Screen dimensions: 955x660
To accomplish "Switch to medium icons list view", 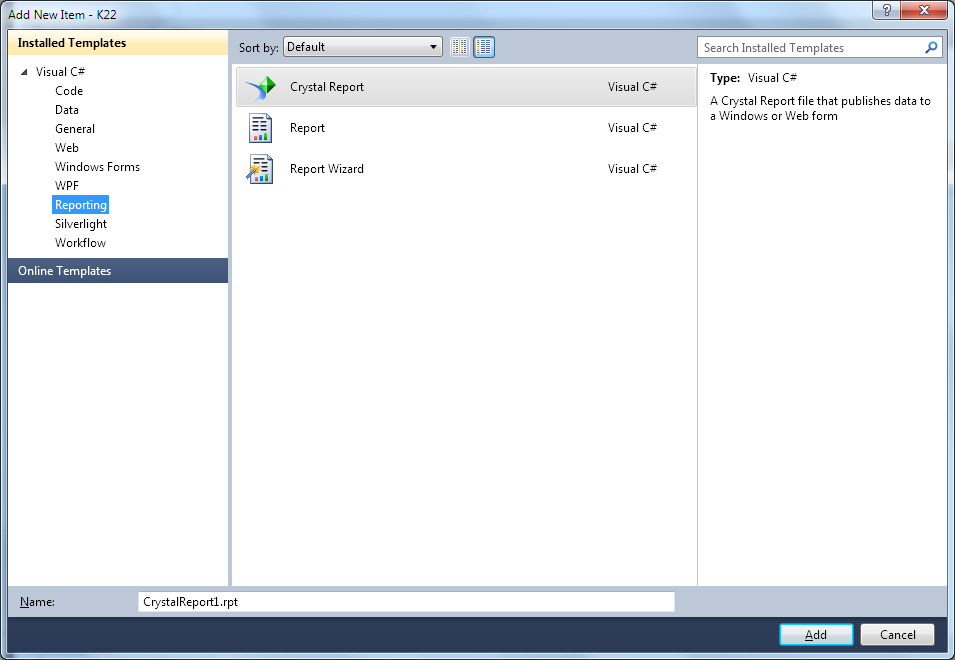I will point(484,47).
